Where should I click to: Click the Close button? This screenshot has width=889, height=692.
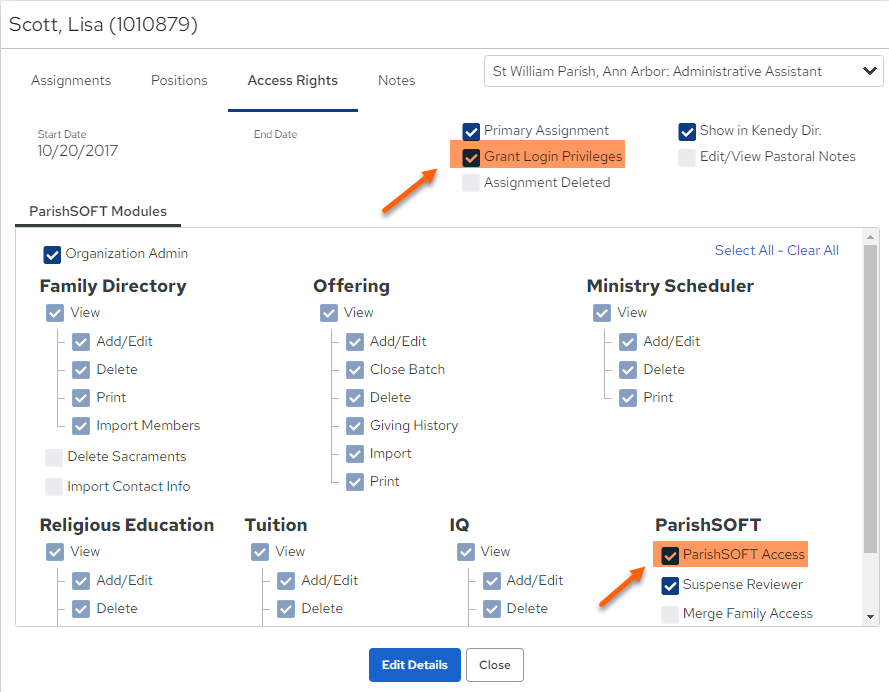[494, 665]
